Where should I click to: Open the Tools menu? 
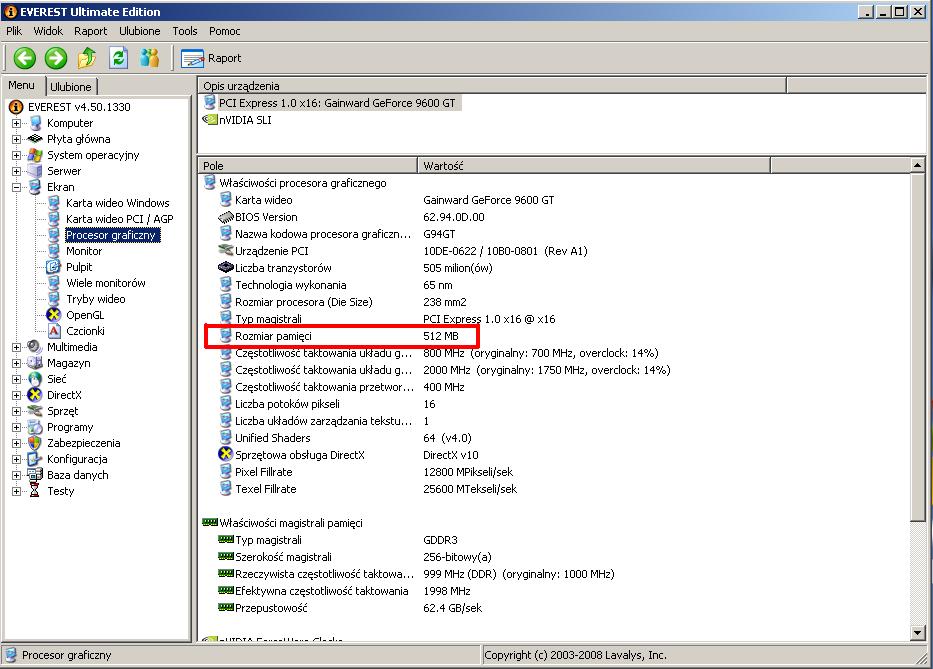pos(184,31)
